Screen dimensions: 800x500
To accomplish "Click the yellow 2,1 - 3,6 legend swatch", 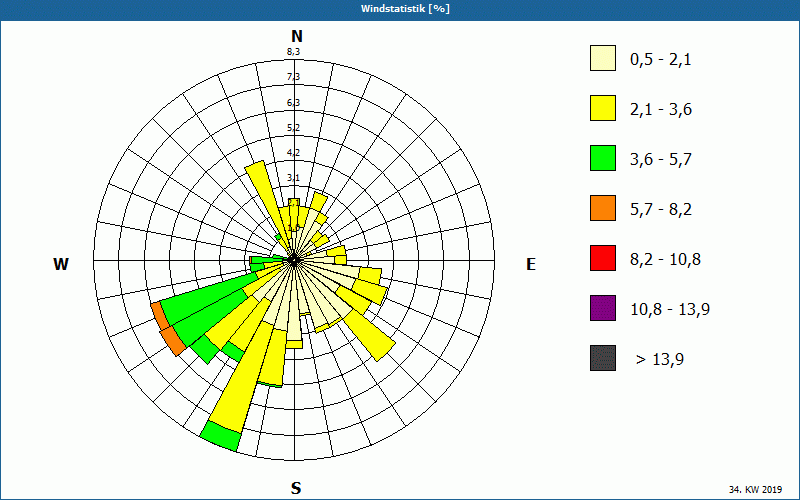I will 603,108.
